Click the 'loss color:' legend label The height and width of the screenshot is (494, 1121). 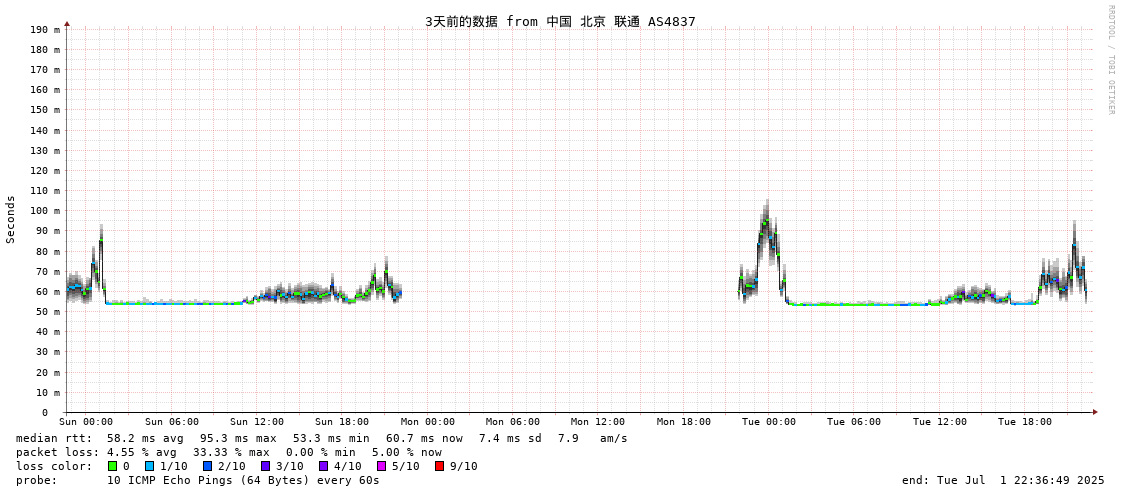[54, 466]
